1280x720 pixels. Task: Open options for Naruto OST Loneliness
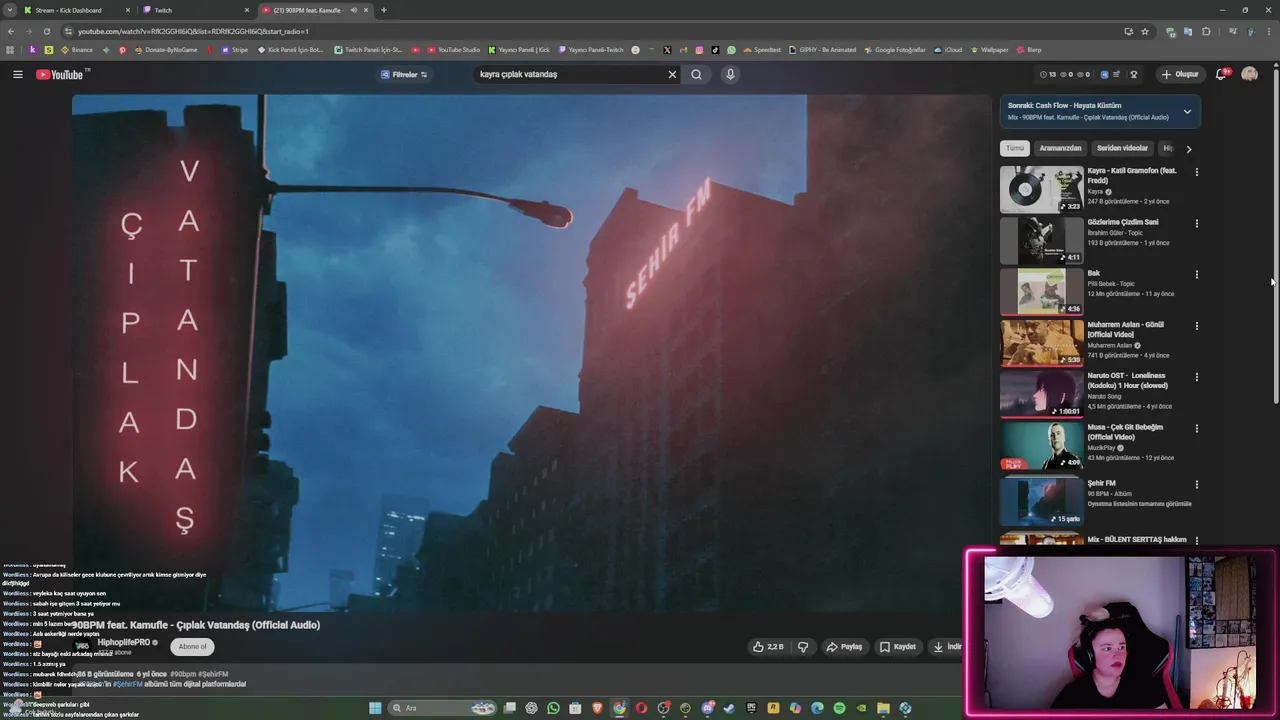pyautogui.click(x=1196, y=377)
